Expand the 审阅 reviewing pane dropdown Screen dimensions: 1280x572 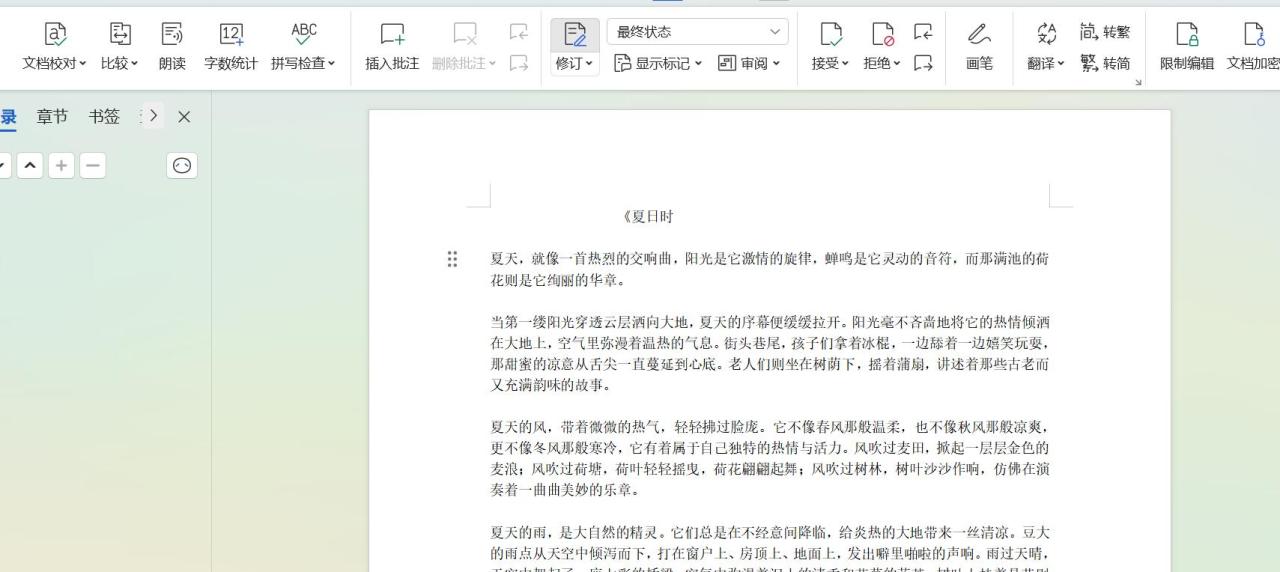(749, 63)
